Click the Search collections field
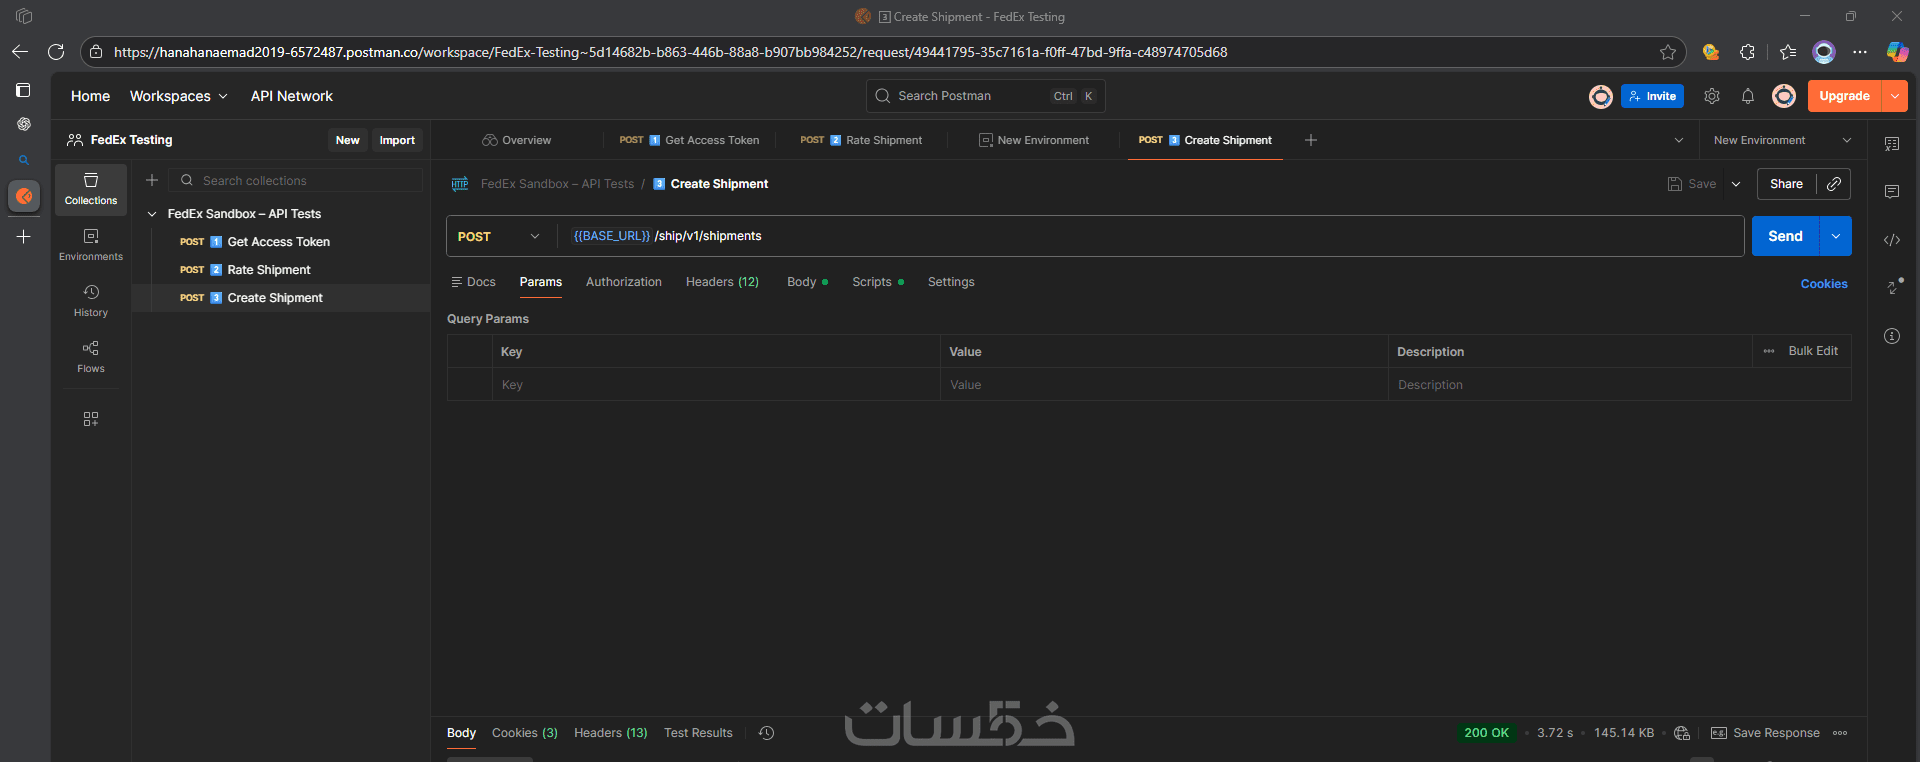The width and height of the screenshot is (1920, 762). (296, 180)
